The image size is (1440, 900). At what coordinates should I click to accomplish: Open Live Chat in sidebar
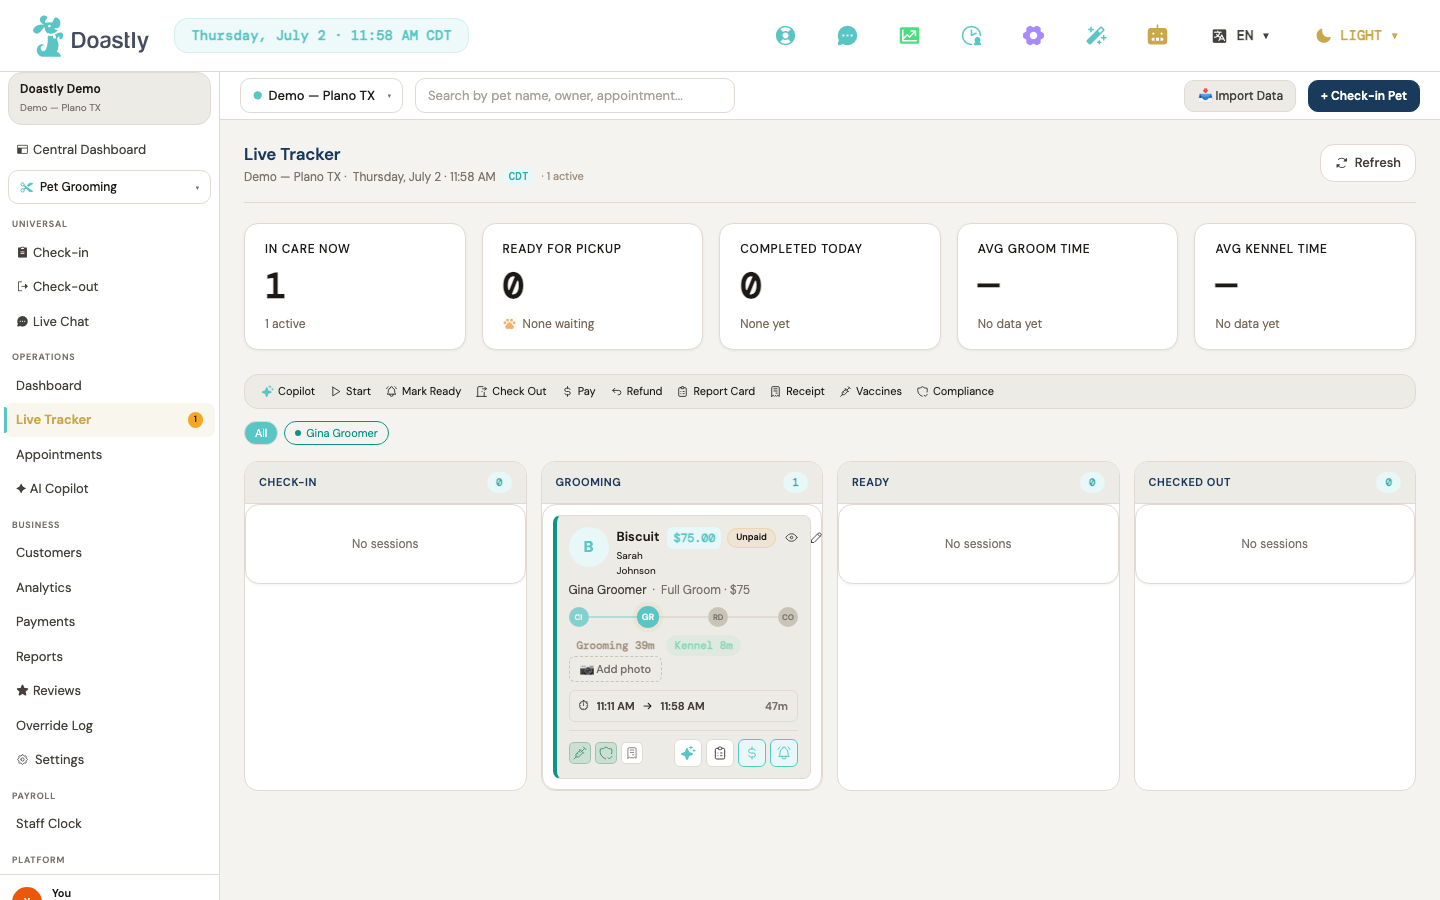point(109,322)
